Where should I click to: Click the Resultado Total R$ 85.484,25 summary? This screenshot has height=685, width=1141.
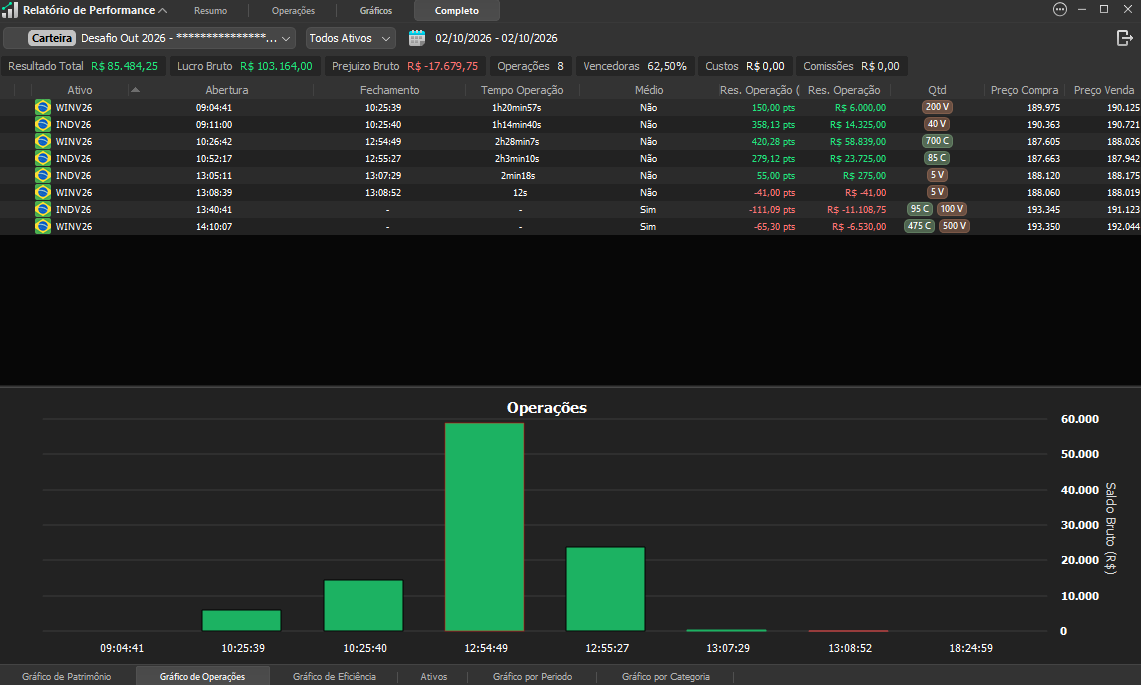(83, 66)
